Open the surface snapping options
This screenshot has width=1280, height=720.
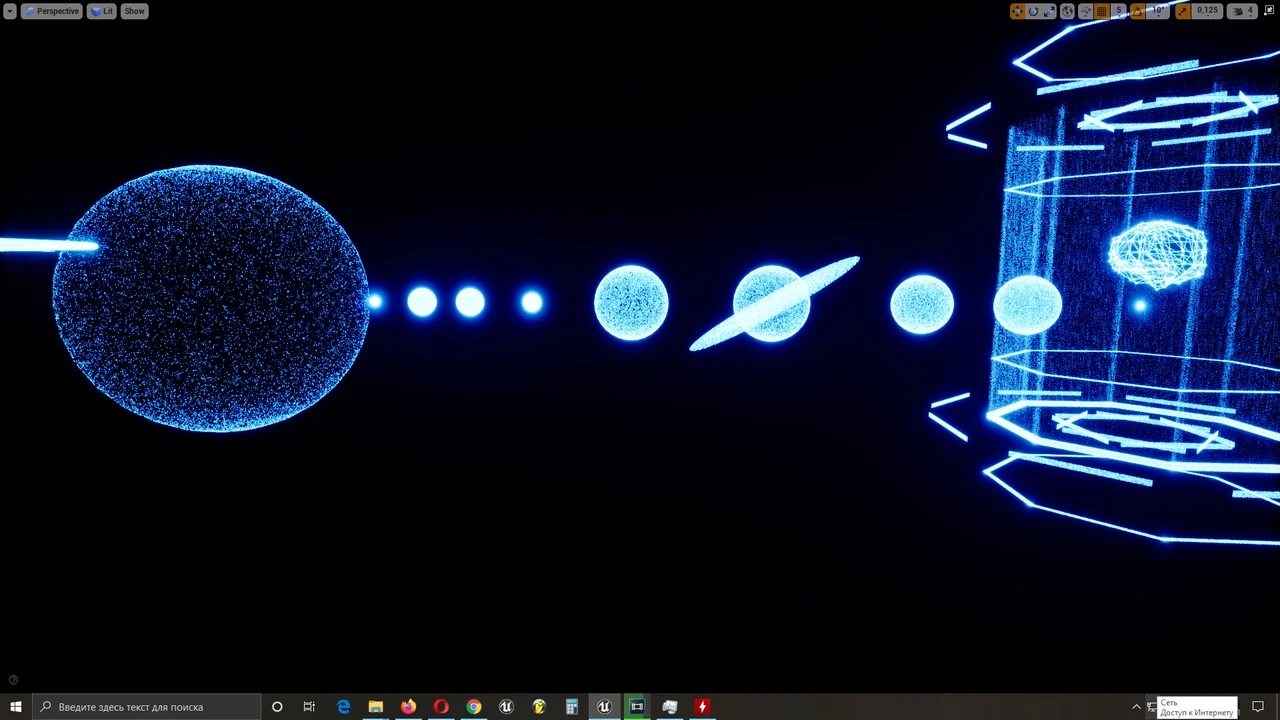[x=1085, y=11]
